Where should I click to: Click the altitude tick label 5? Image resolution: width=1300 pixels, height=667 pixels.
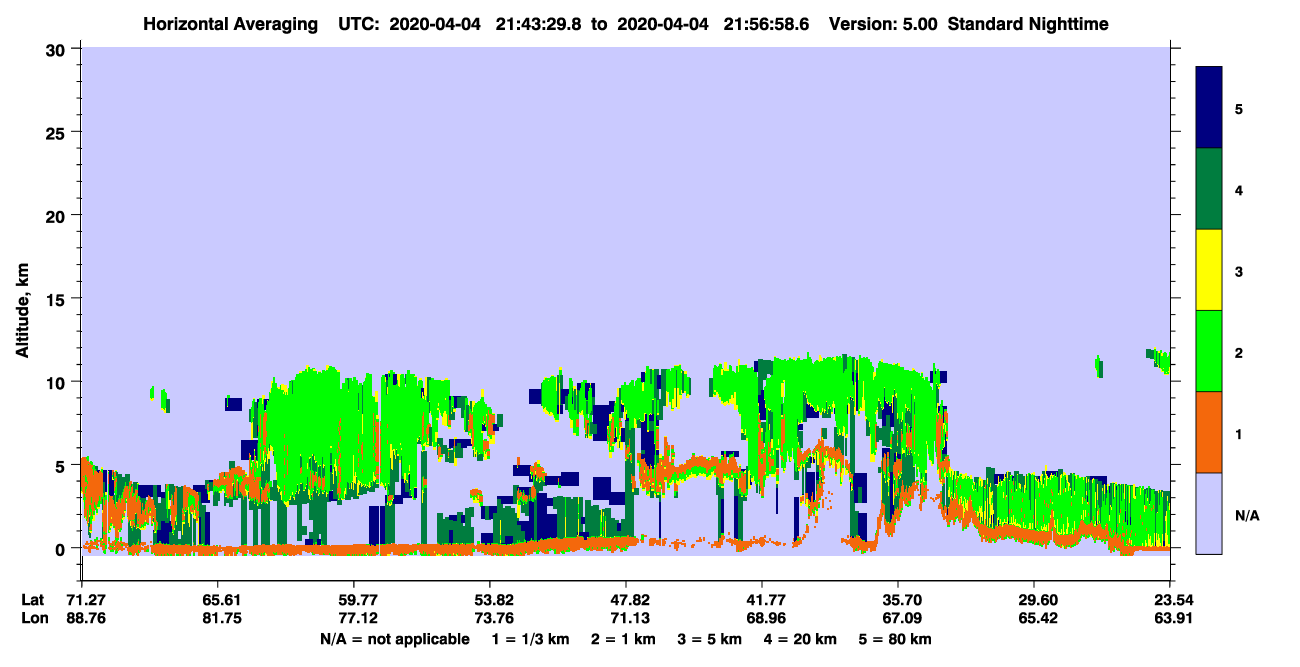tap(62, 466)
